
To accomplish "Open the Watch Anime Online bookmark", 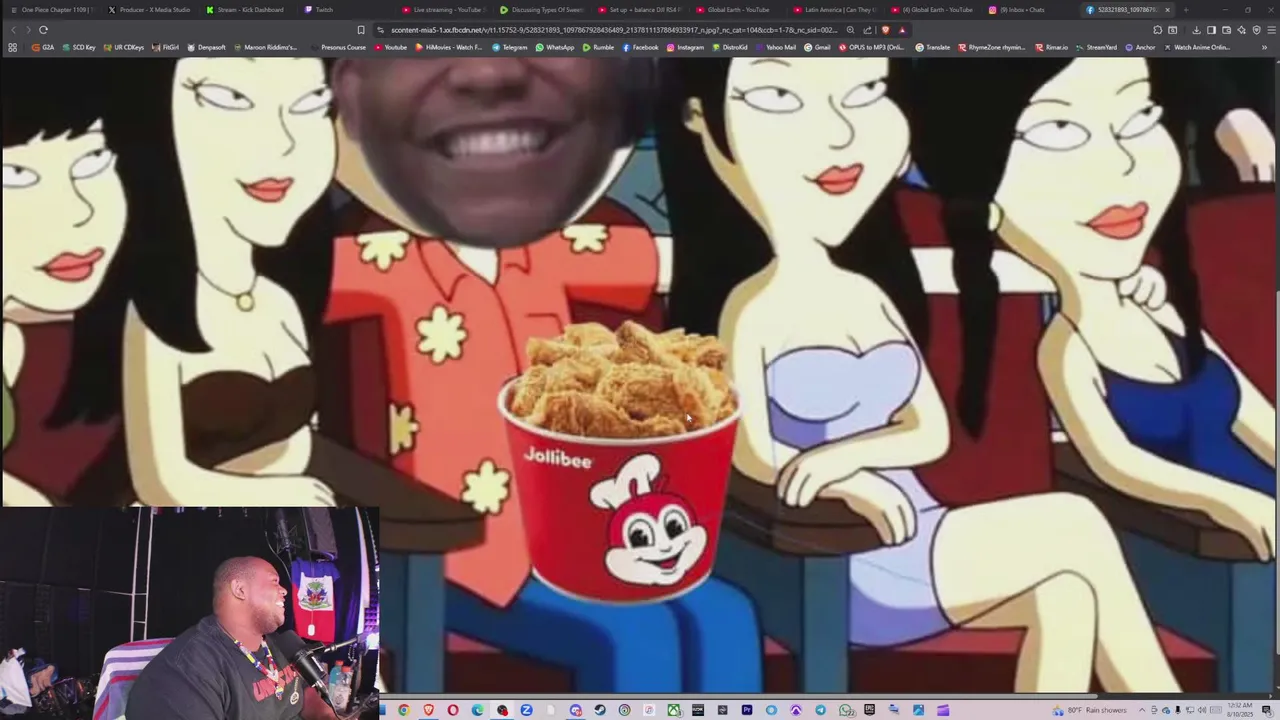I will point(1196,47).
